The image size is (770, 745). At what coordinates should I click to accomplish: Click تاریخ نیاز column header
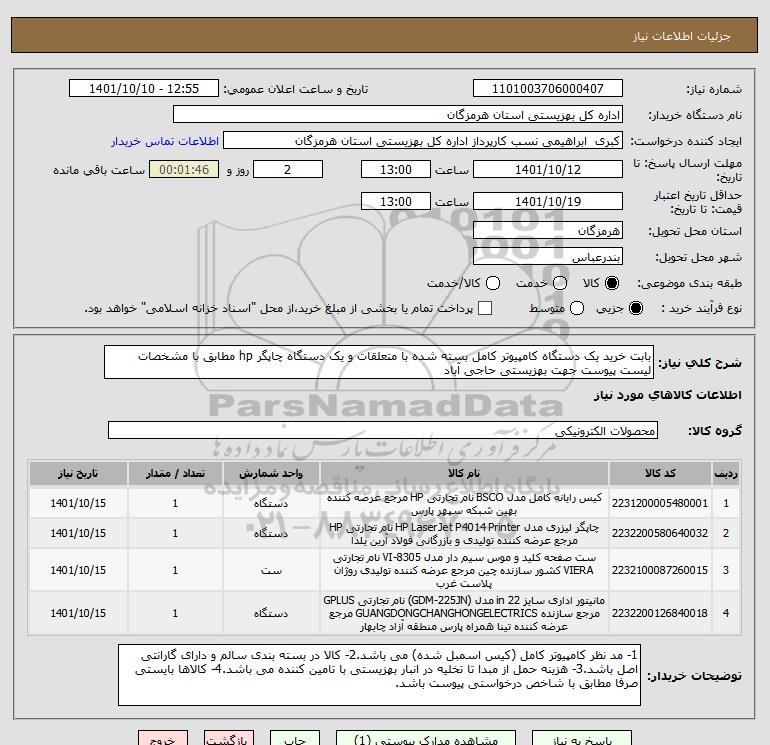[78, 473]
